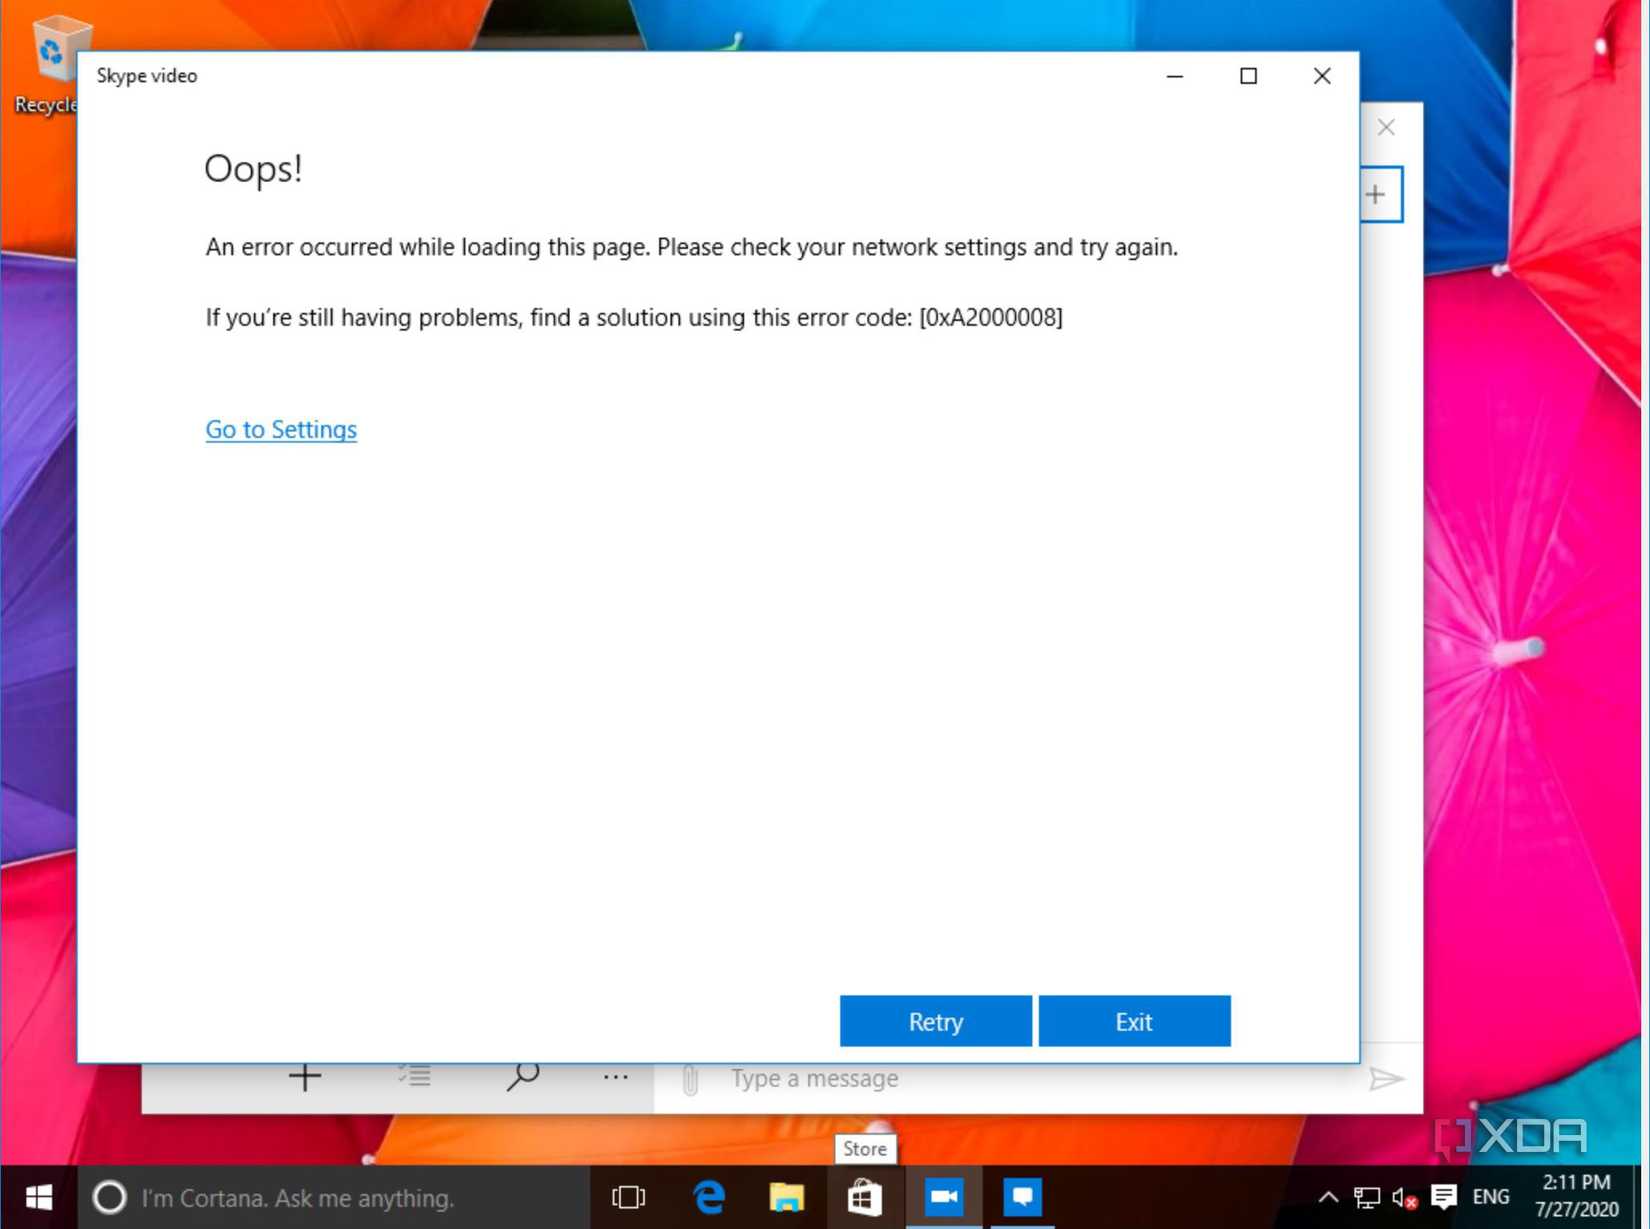Click the plus icon in messaging toolbar
Screen dimensions: 1650x1229
click(x=305, y=1078)
